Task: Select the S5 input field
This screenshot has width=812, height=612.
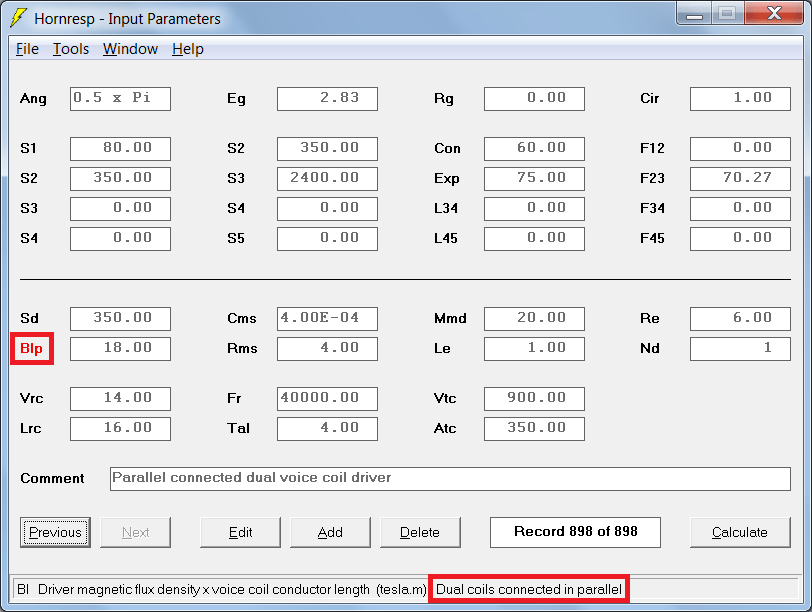Action: tap(327, 239)
